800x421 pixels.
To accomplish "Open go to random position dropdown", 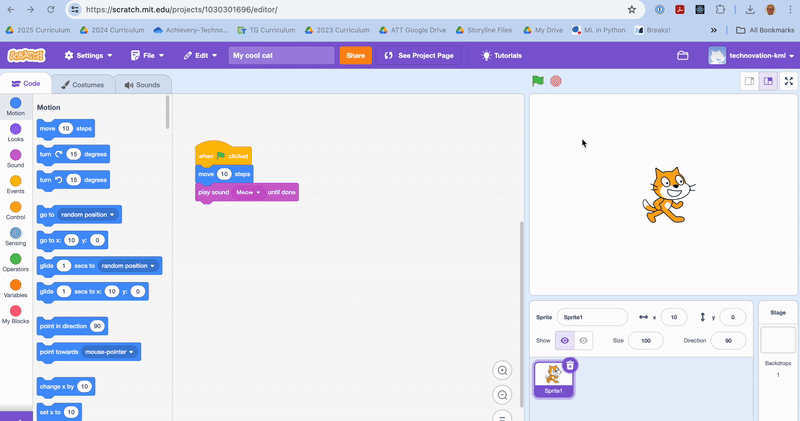I will point(88,215).
